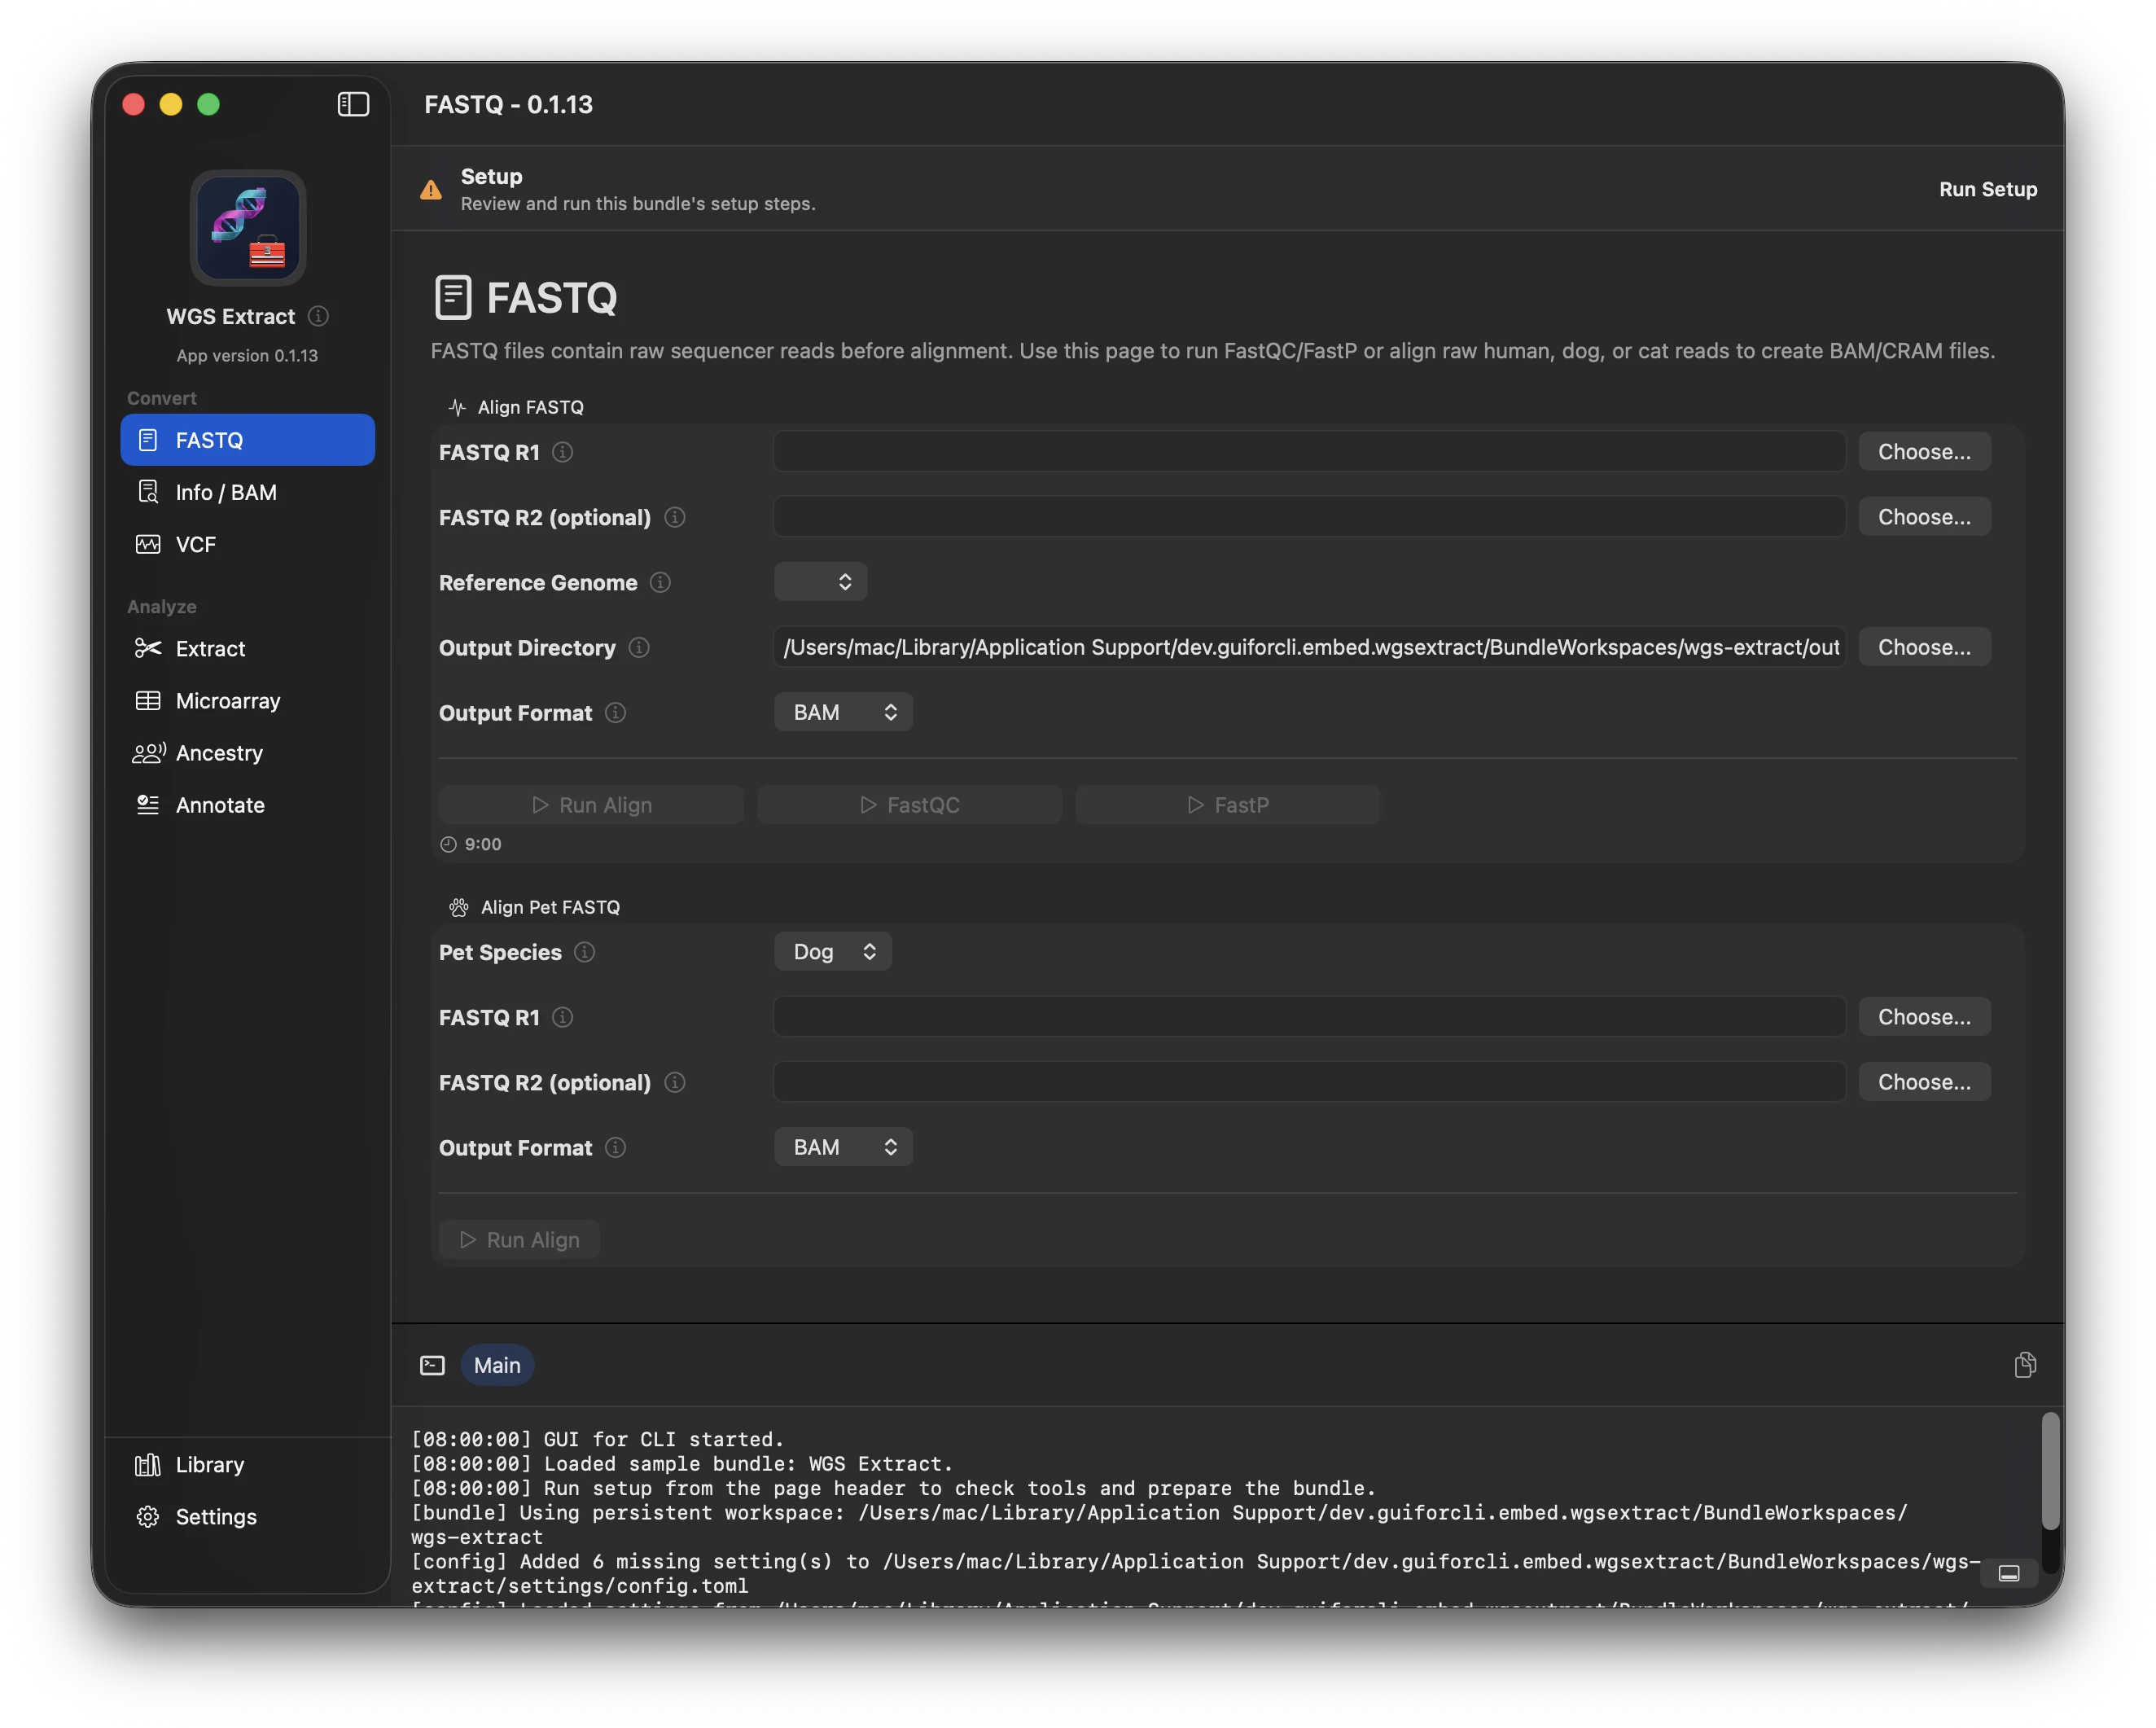The height and width of the screenshot is (1728, 2156).
Task: Open the Settings page
Action: tap(248, 1516)
